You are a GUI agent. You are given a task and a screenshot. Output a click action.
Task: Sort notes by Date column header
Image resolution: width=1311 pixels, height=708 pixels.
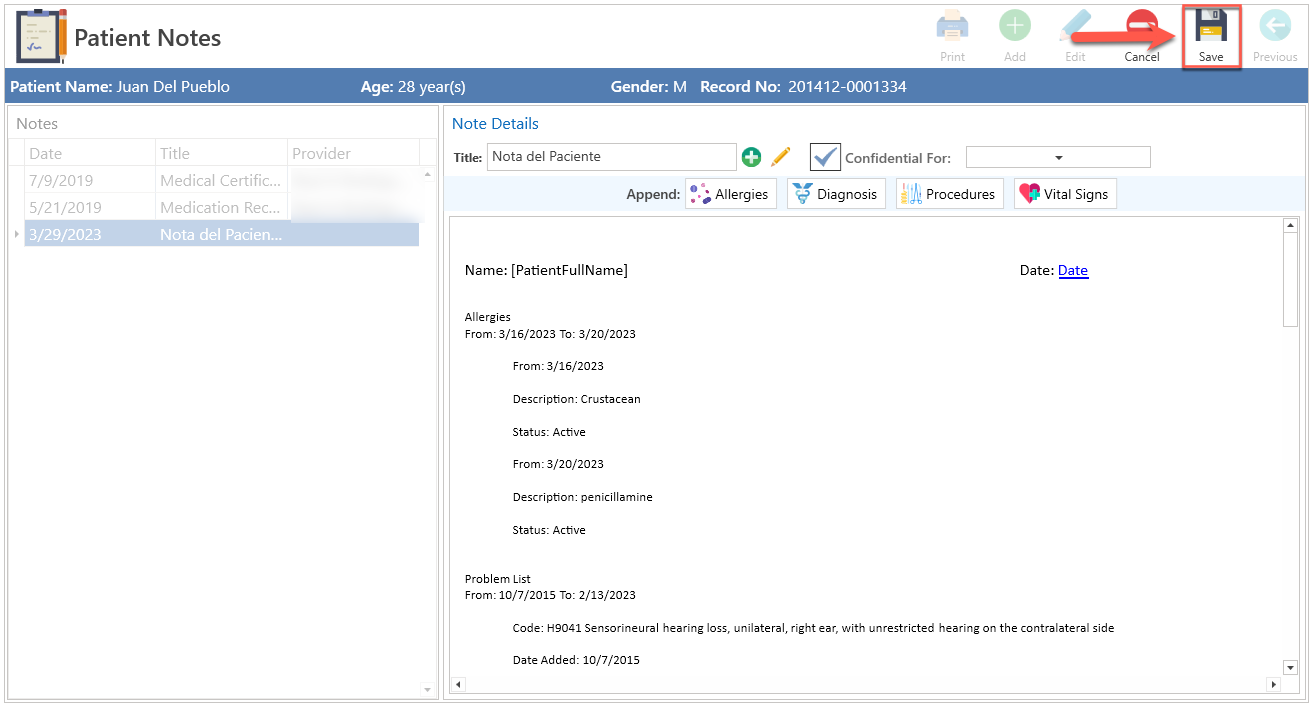(90, 153)
